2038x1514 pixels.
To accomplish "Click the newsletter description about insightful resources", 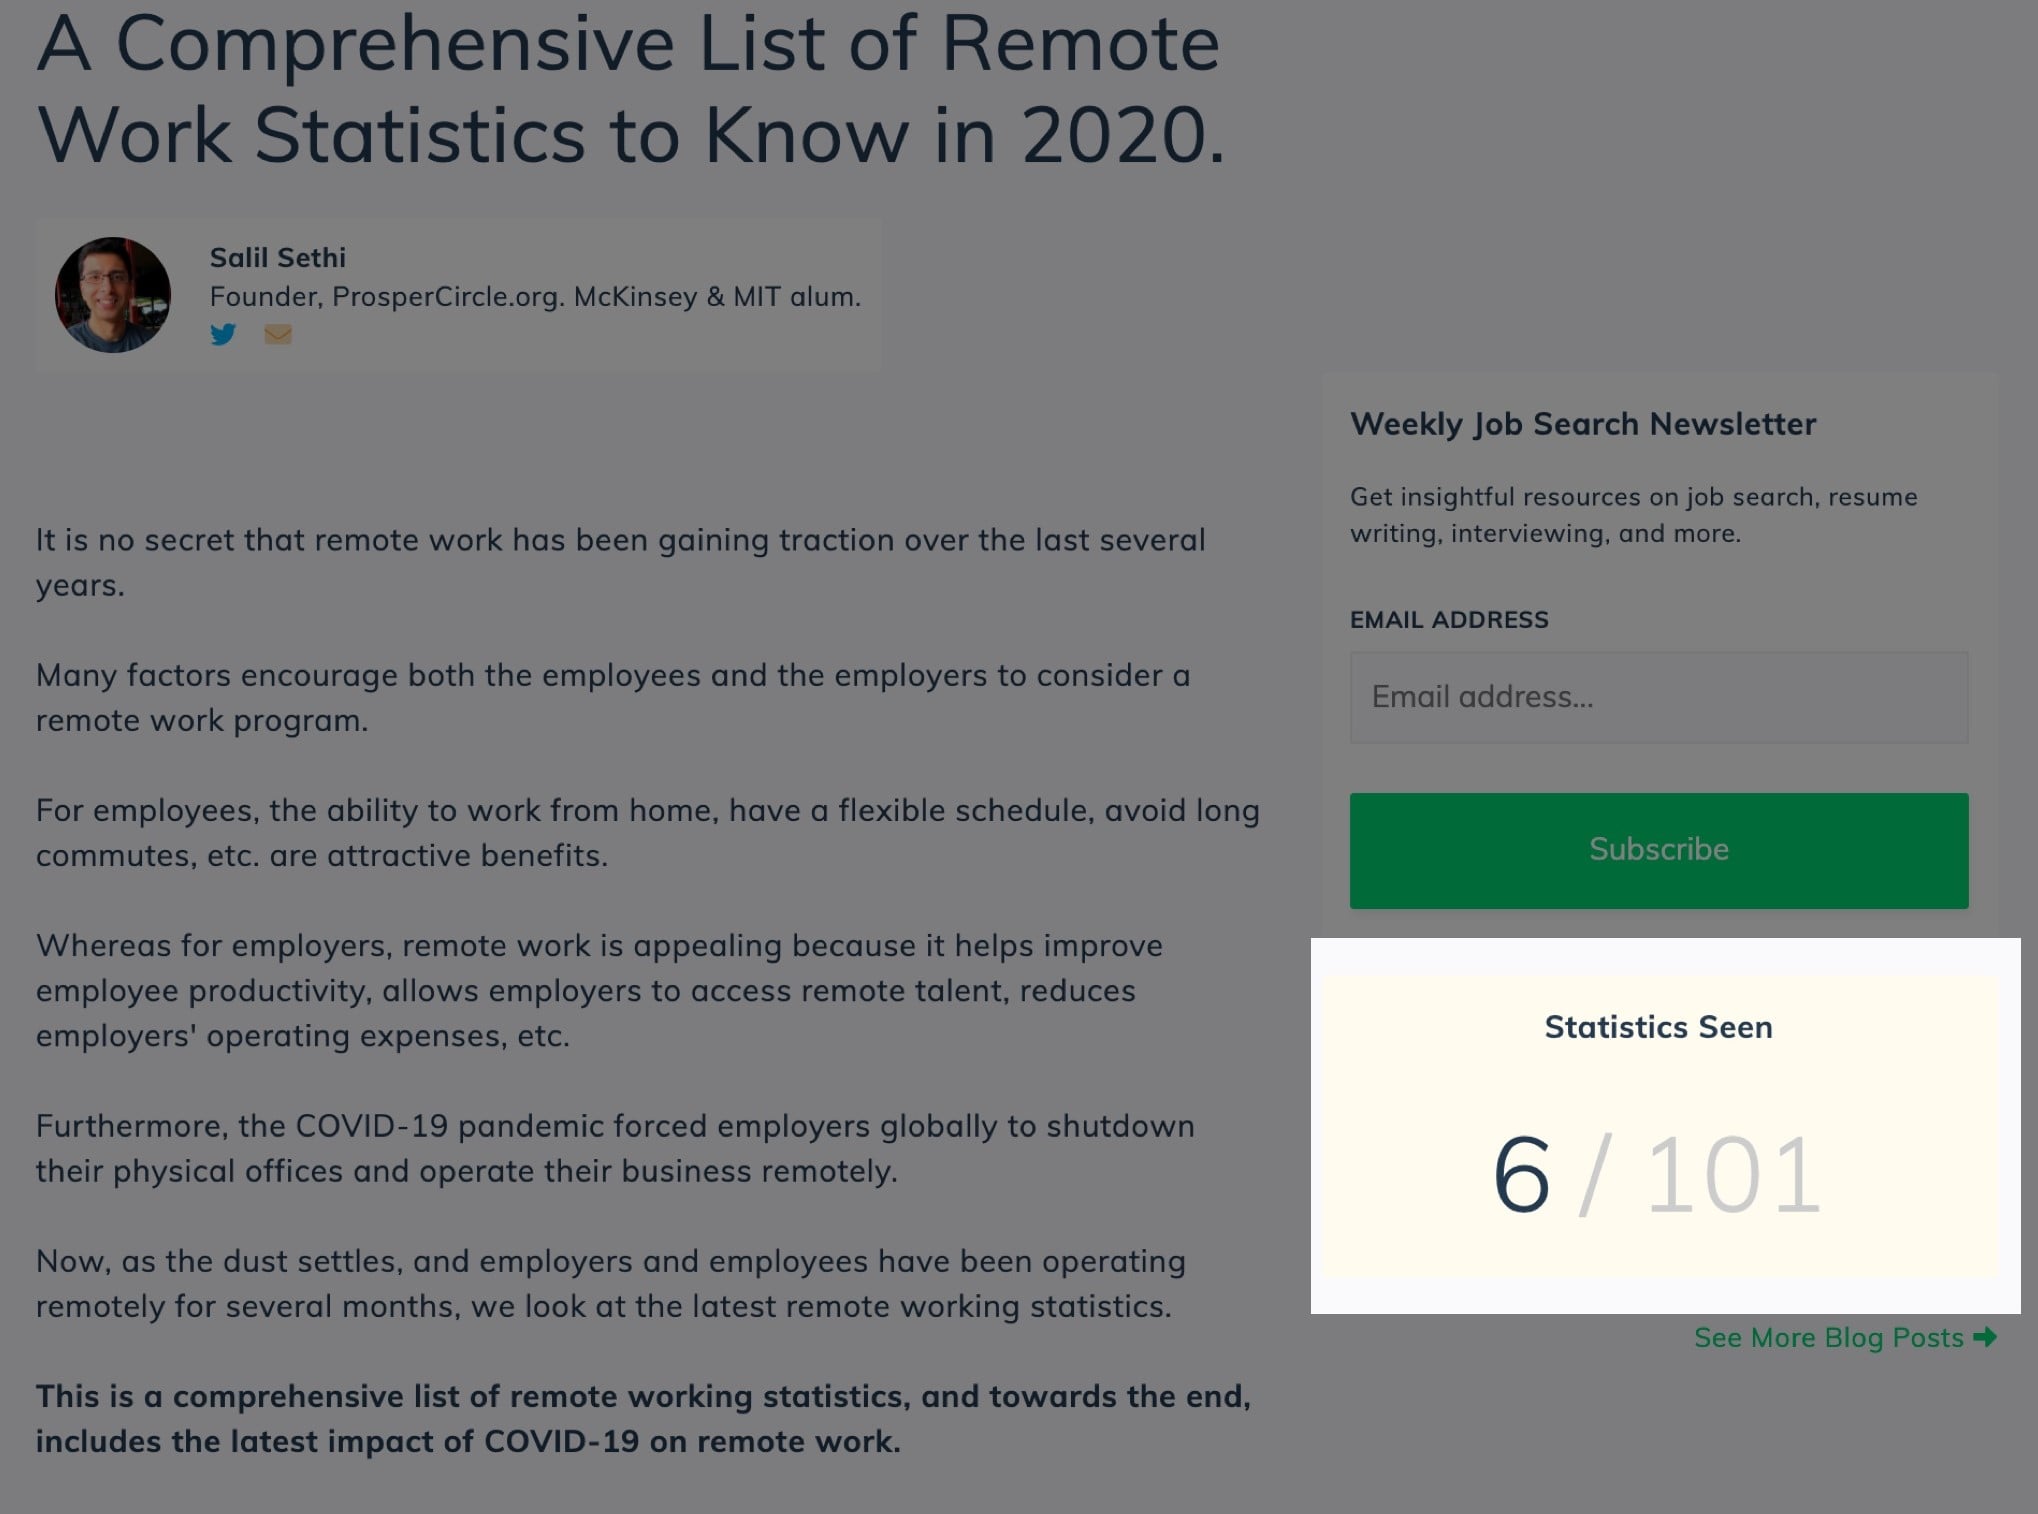I will tap(1634, 515).
